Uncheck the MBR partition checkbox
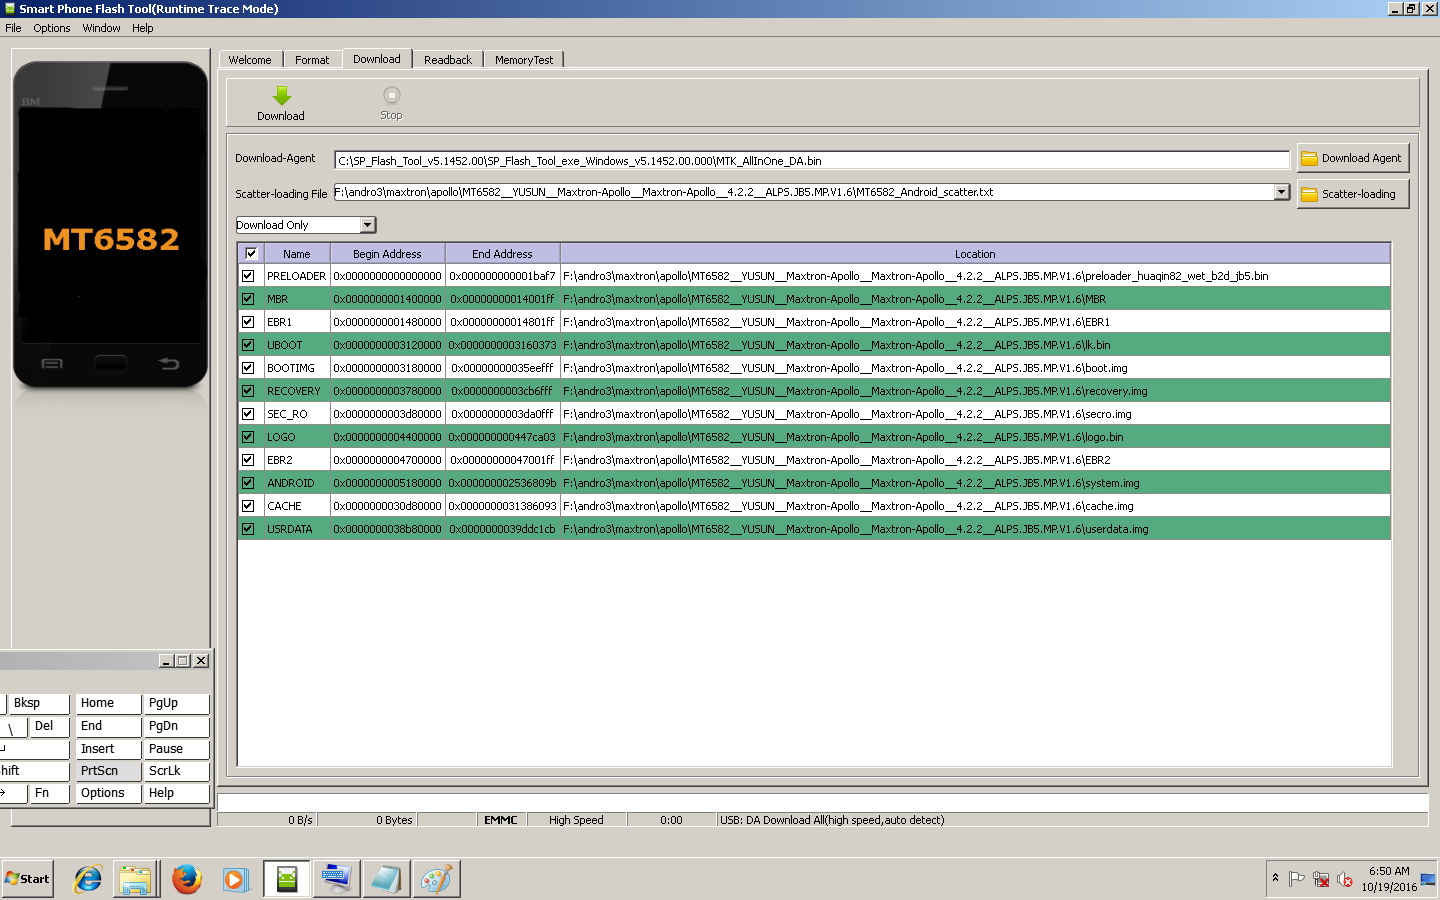The height and width of the screenshot is (900, 1440). coord(248,299)
